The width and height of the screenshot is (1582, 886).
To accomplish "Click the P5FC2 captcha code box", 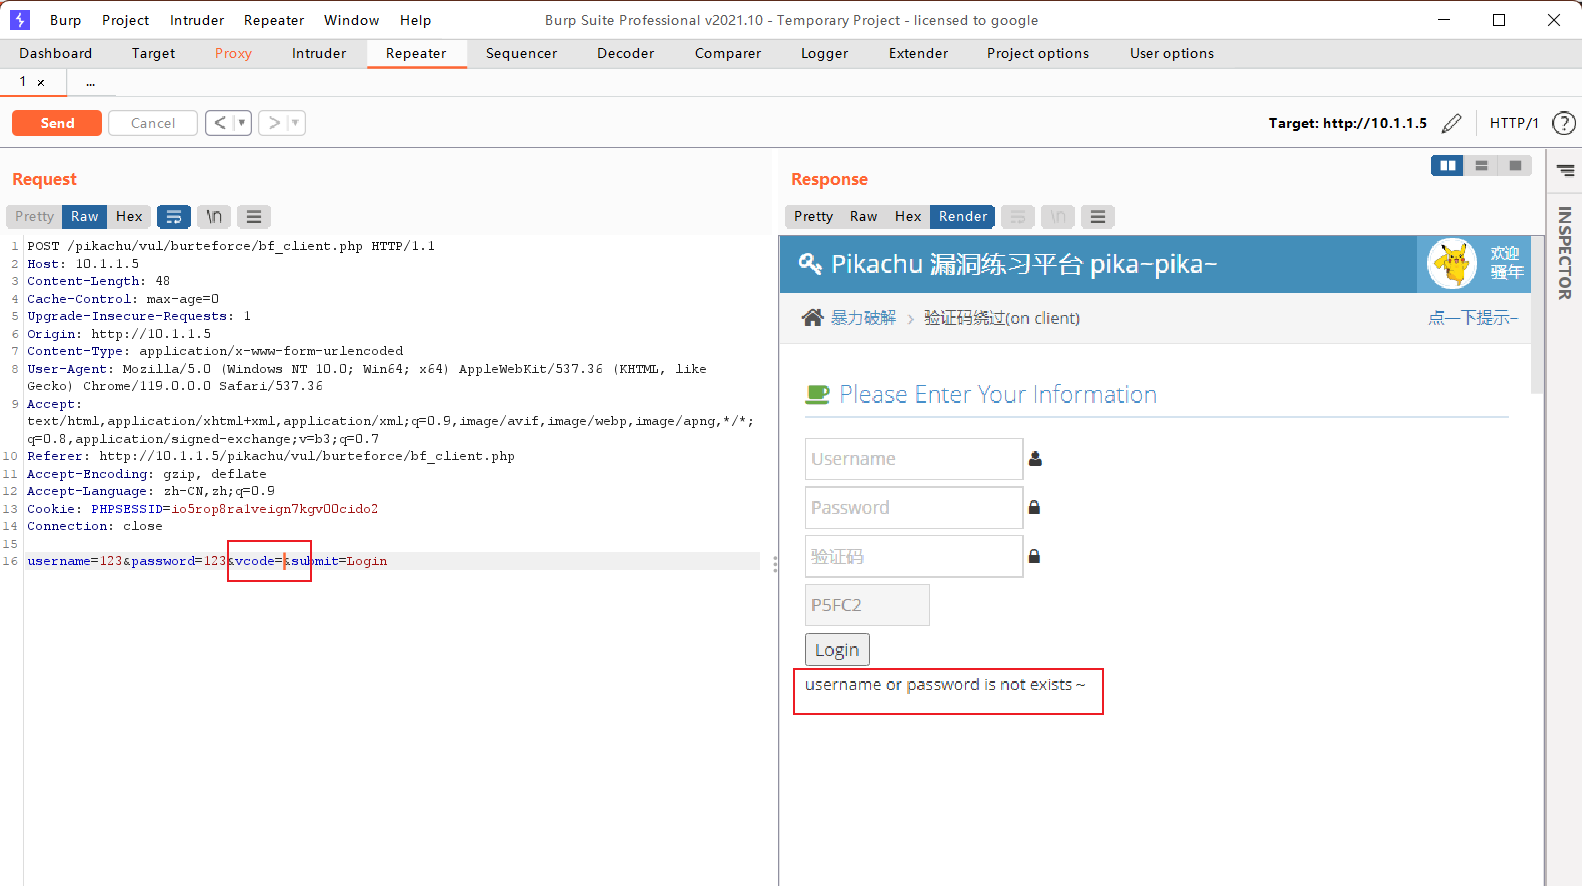I will 867,605.
